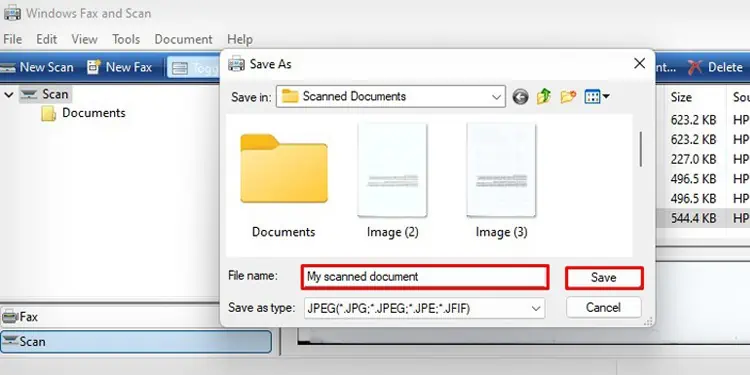Click the Delete toolbar button
Screen dimensions: 750x375
716,67
